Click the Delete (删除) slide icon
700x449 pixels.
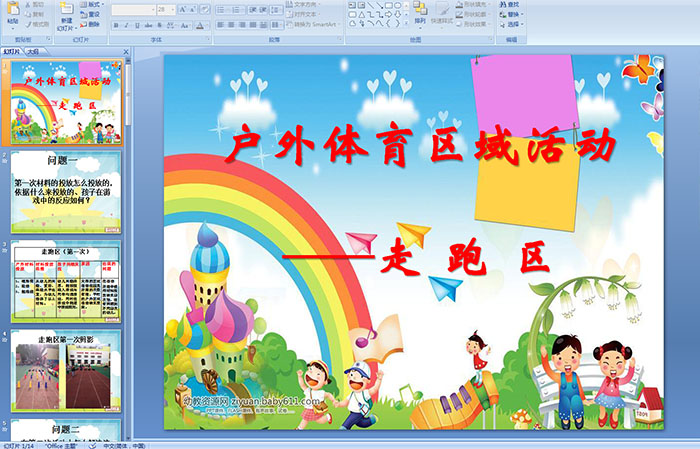[x=83, y=25]
